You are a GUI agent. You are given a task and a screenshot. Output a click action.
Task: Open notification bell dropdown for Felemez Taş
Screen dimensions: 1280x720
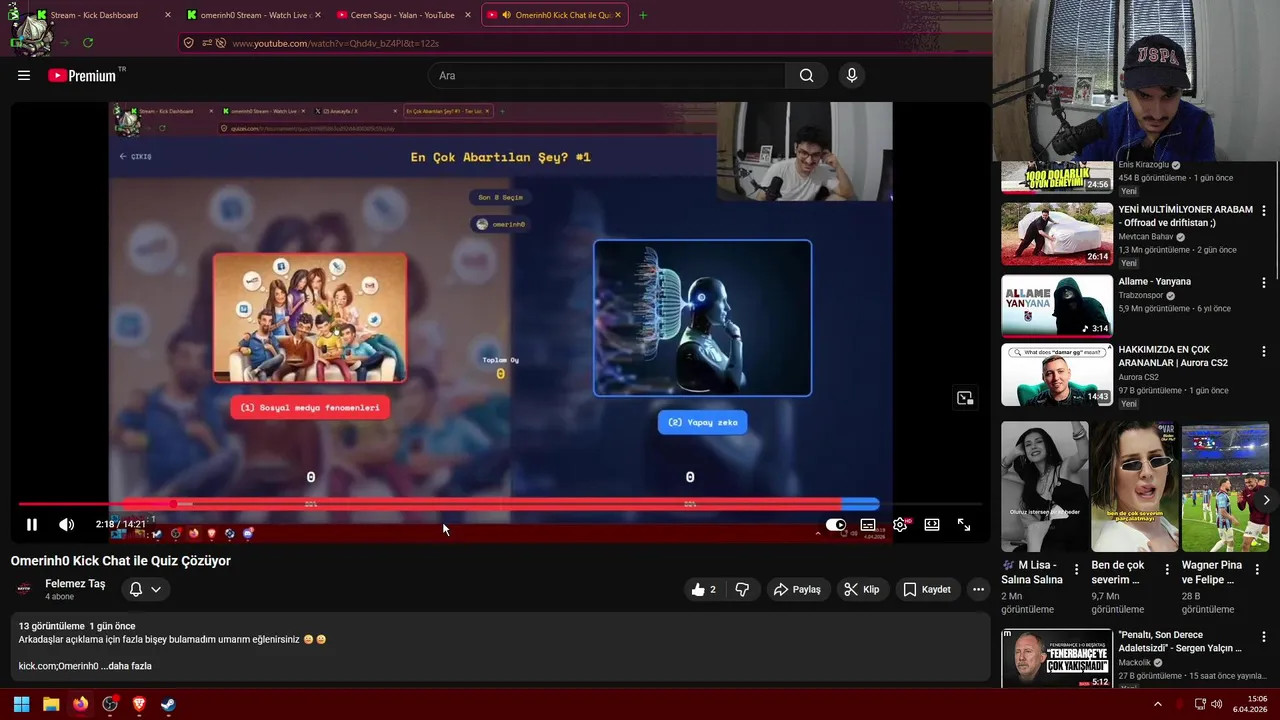tap(145, 590)
